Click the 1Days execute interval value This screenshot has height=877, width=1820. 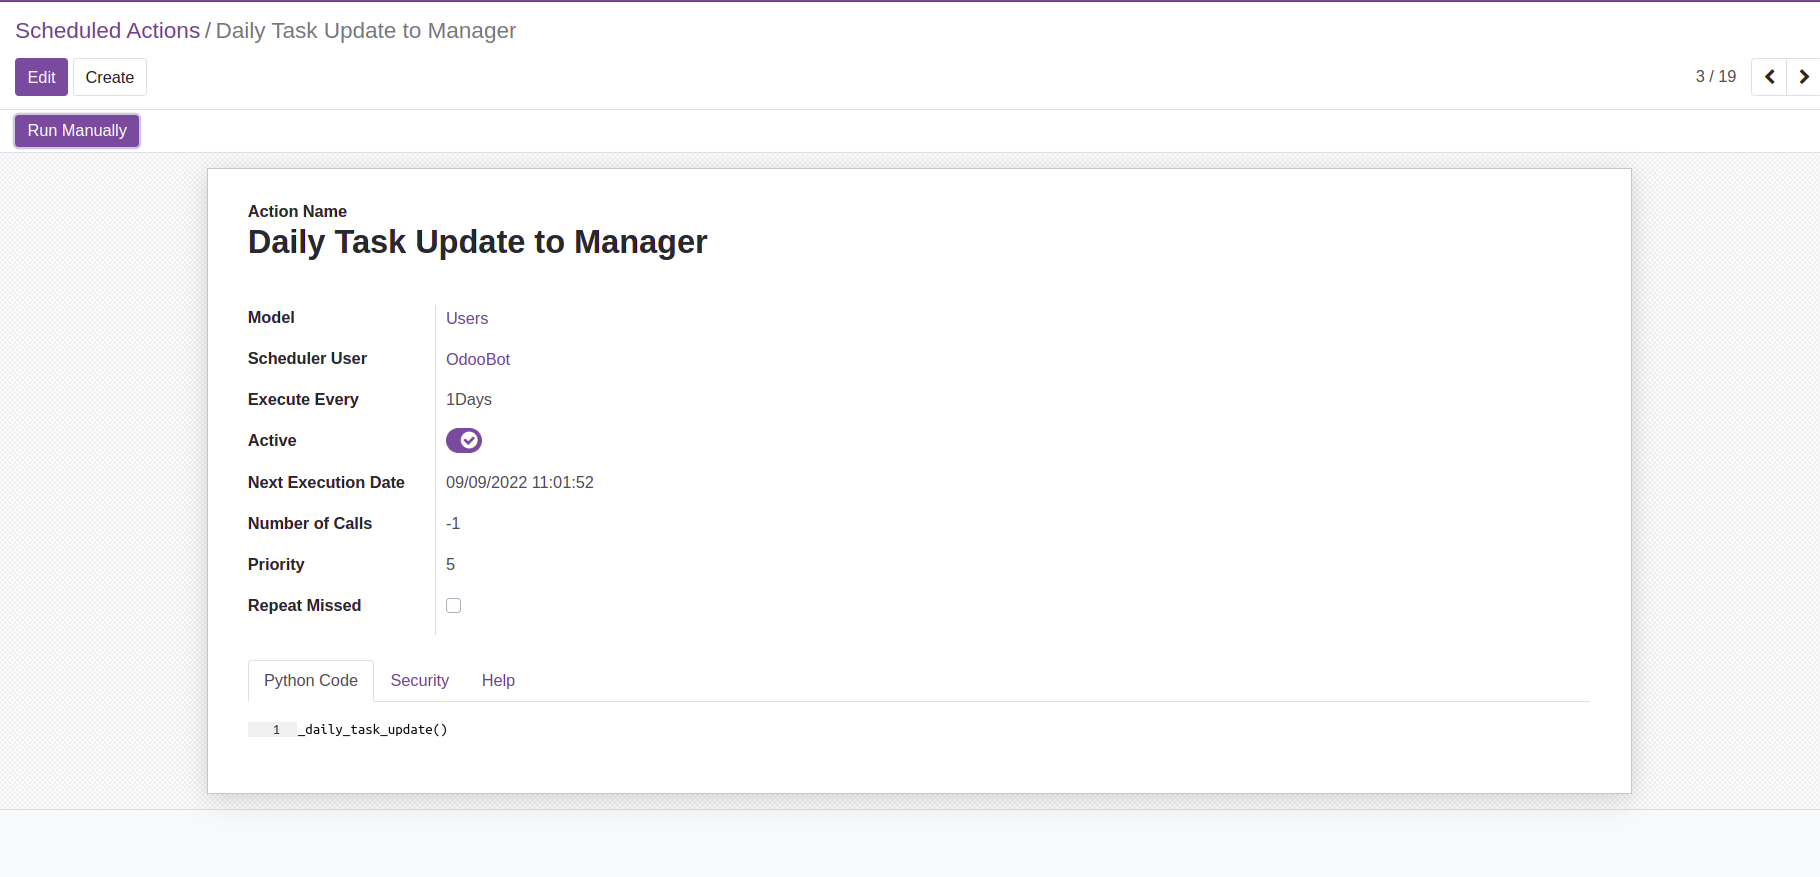tap(469, 399)
